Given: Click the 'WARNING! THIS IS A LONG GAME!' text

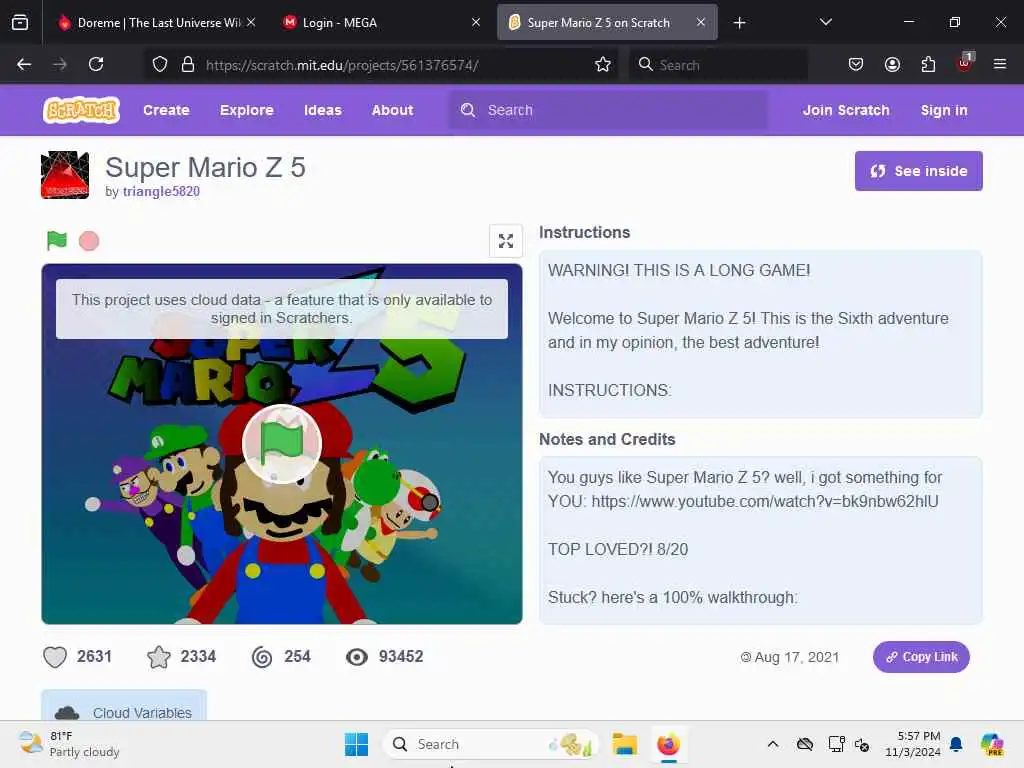Looking at the screenshot, I should tap(679, 270).
